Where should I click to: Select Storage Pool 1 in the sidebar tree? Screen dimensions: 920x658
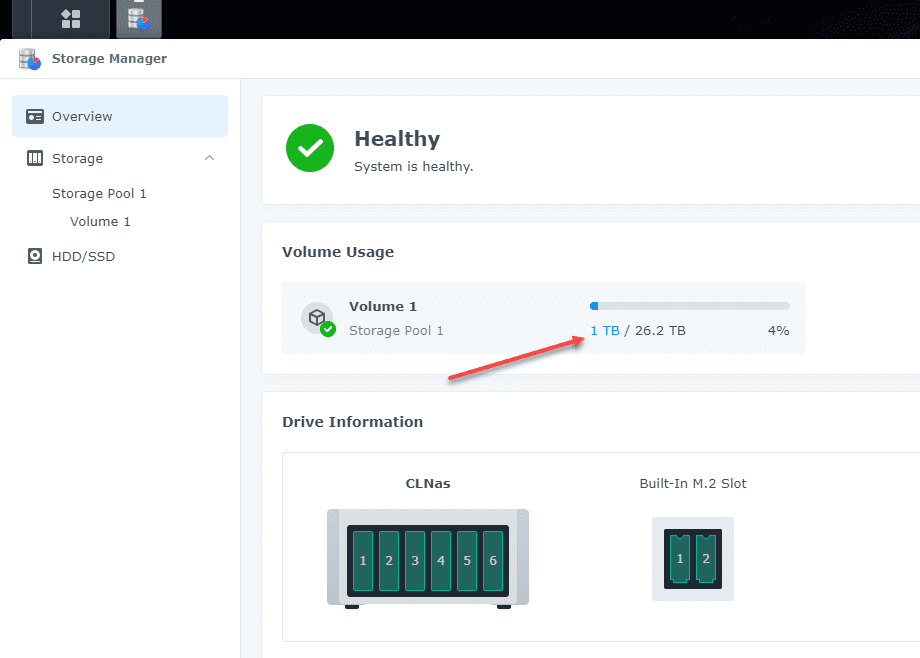click(98, 193)
